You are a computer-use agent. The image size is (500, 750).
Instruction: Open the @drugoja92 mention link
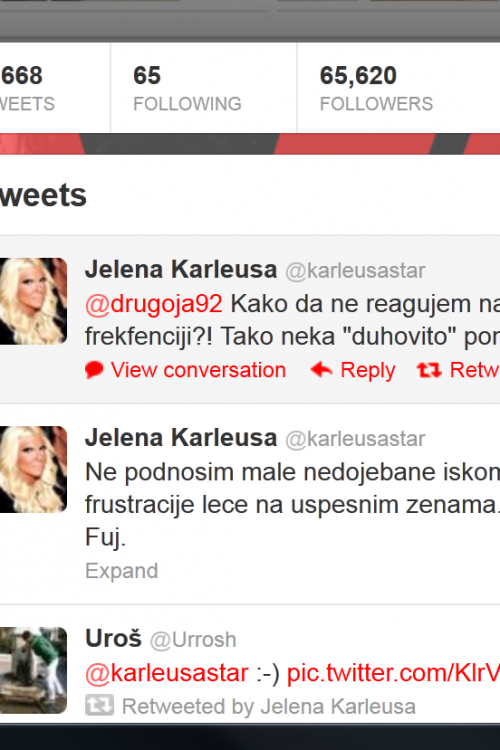click(x=154, y=304)
